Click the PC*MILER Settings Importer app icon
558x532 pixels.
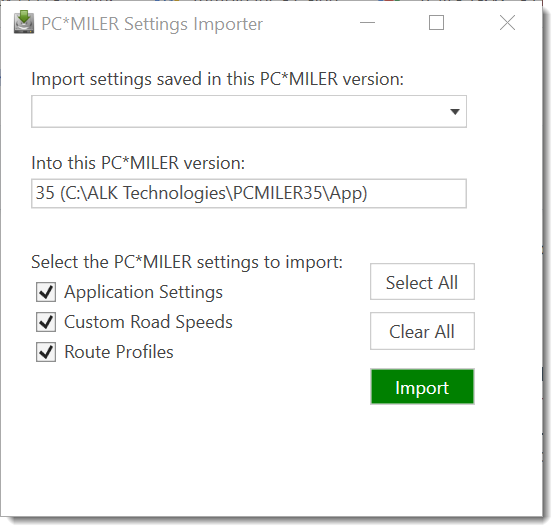(24, 22)
